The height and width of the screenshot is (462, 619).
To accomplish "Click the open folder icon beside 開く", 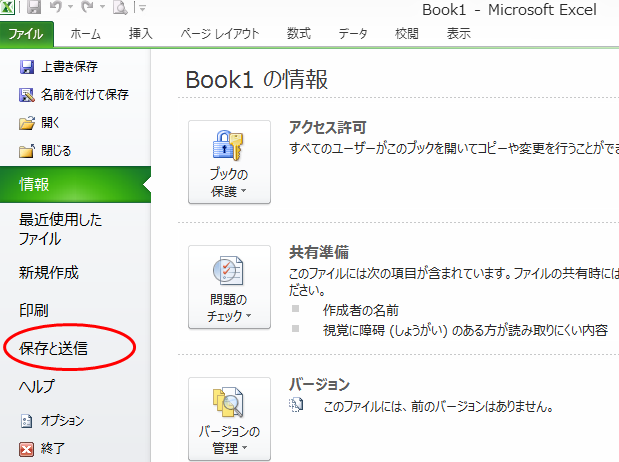I will click(x=26, y=123).
